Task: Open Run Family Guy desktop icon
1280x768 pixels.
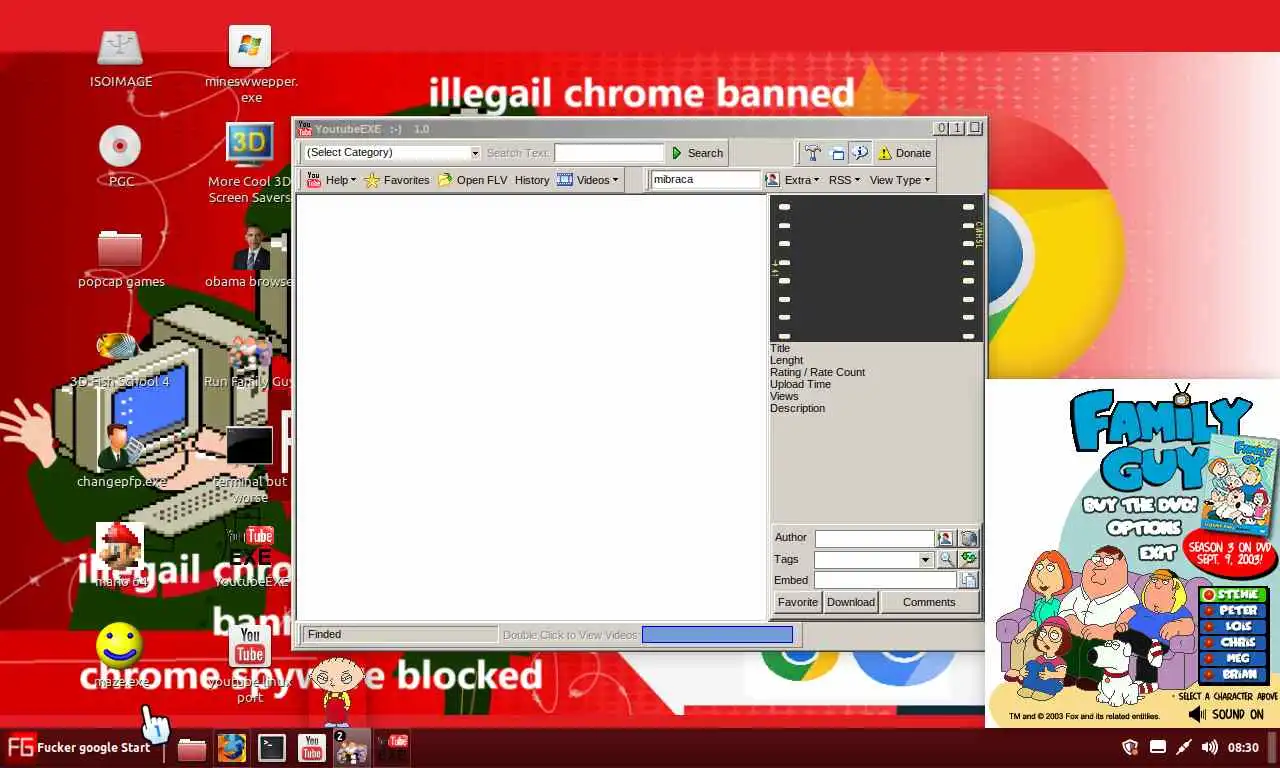Action: tap(249, 362)
